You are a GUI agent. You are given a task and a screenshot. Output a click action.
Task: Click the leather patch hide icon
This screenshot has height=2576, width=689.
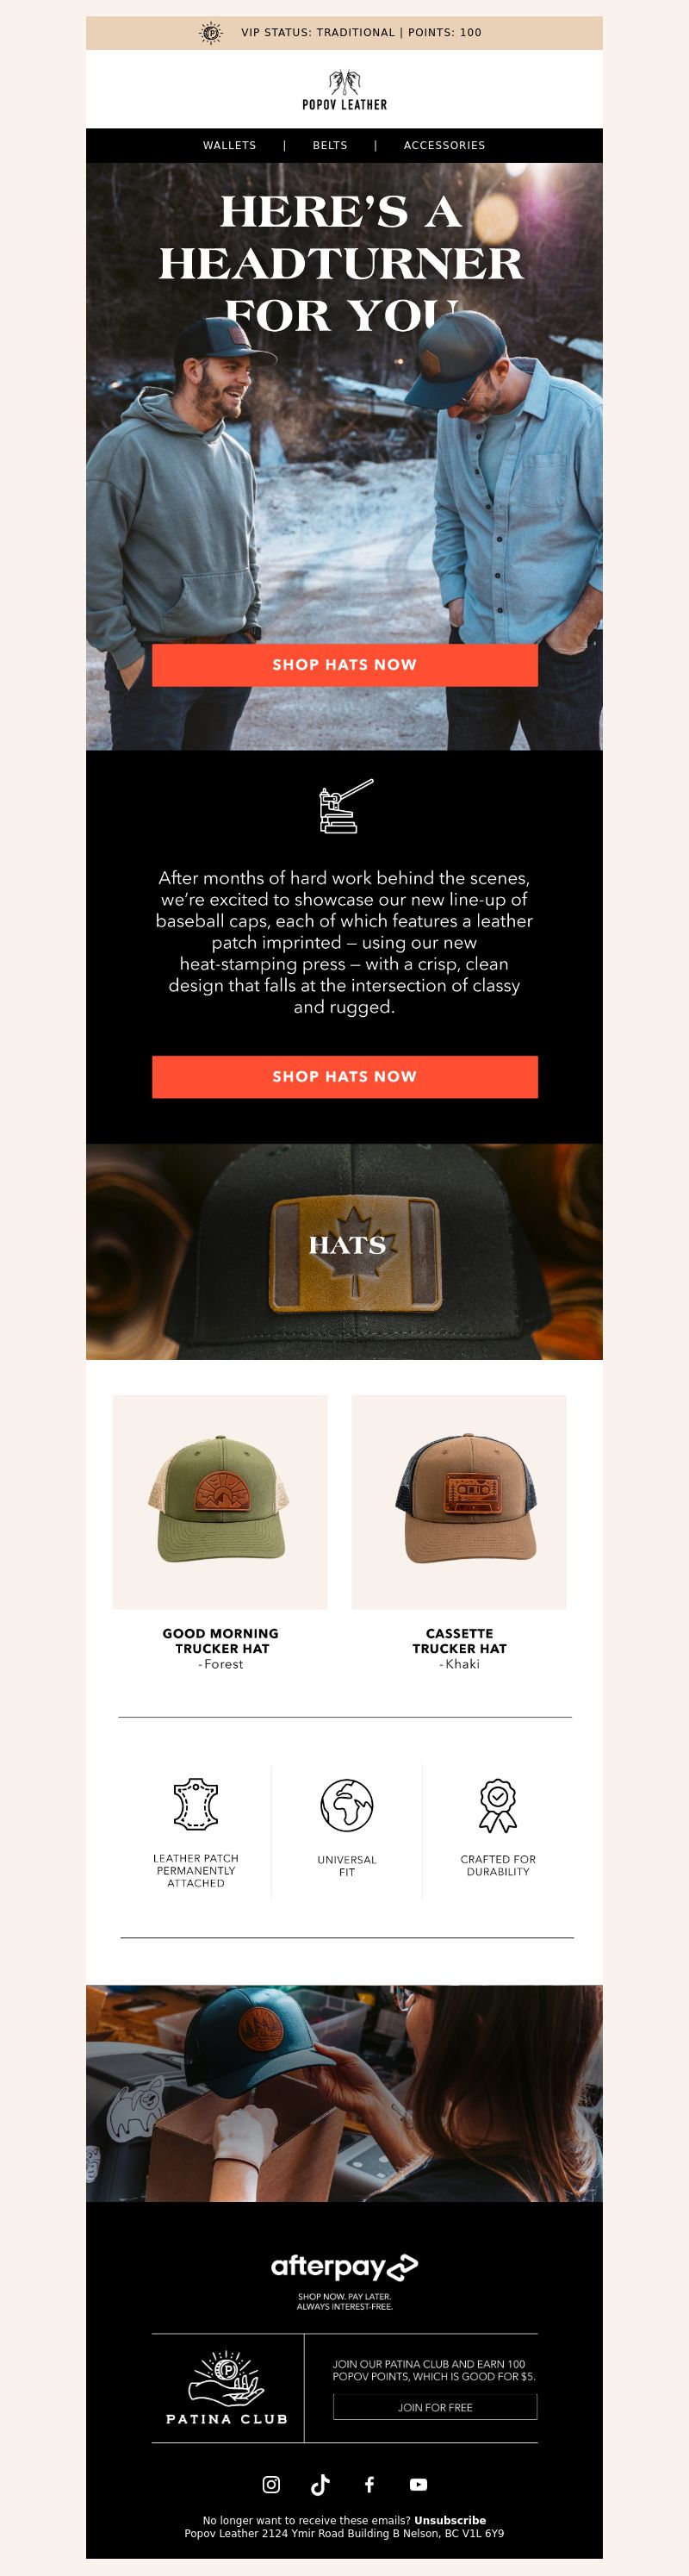tap(196, 1803)
